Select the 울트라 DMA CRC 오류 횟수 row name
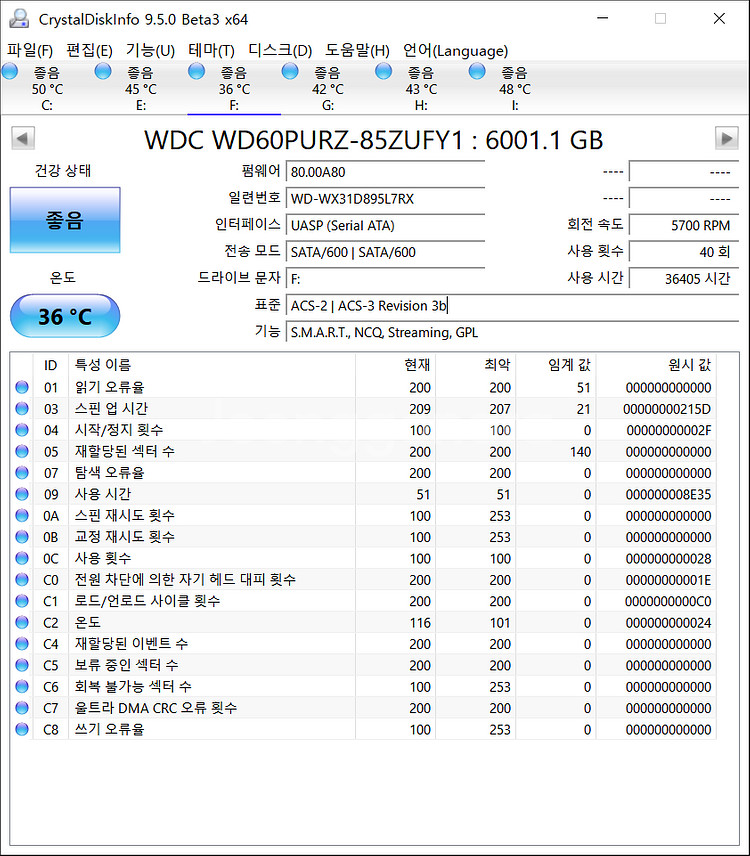The width and height of the screenshot is (750, 856). point(156,708)
